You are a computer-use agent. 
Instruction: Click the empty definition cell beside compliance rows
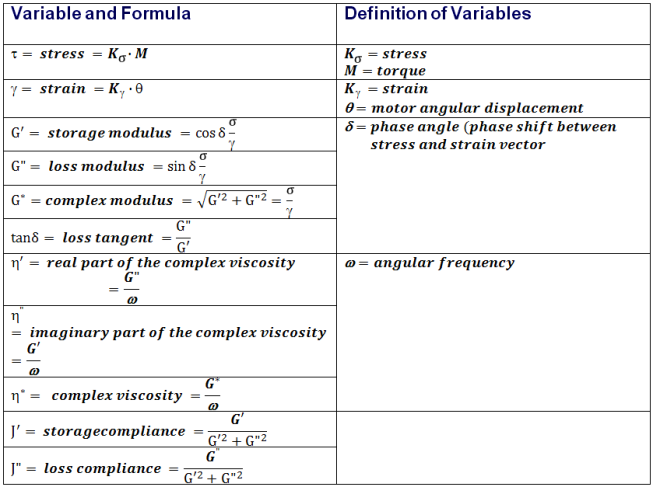(493, 448)
